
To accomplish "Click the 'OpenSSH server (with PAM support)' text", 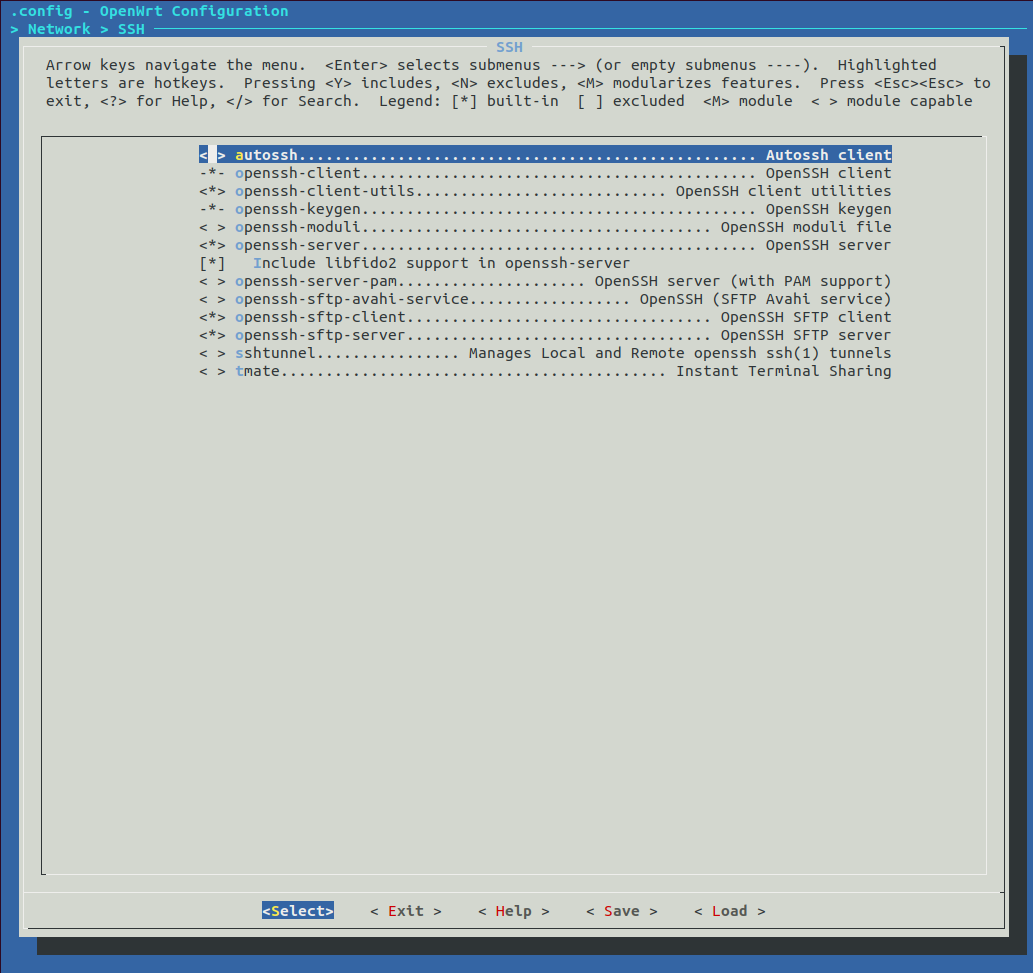I will pos(742,281).
